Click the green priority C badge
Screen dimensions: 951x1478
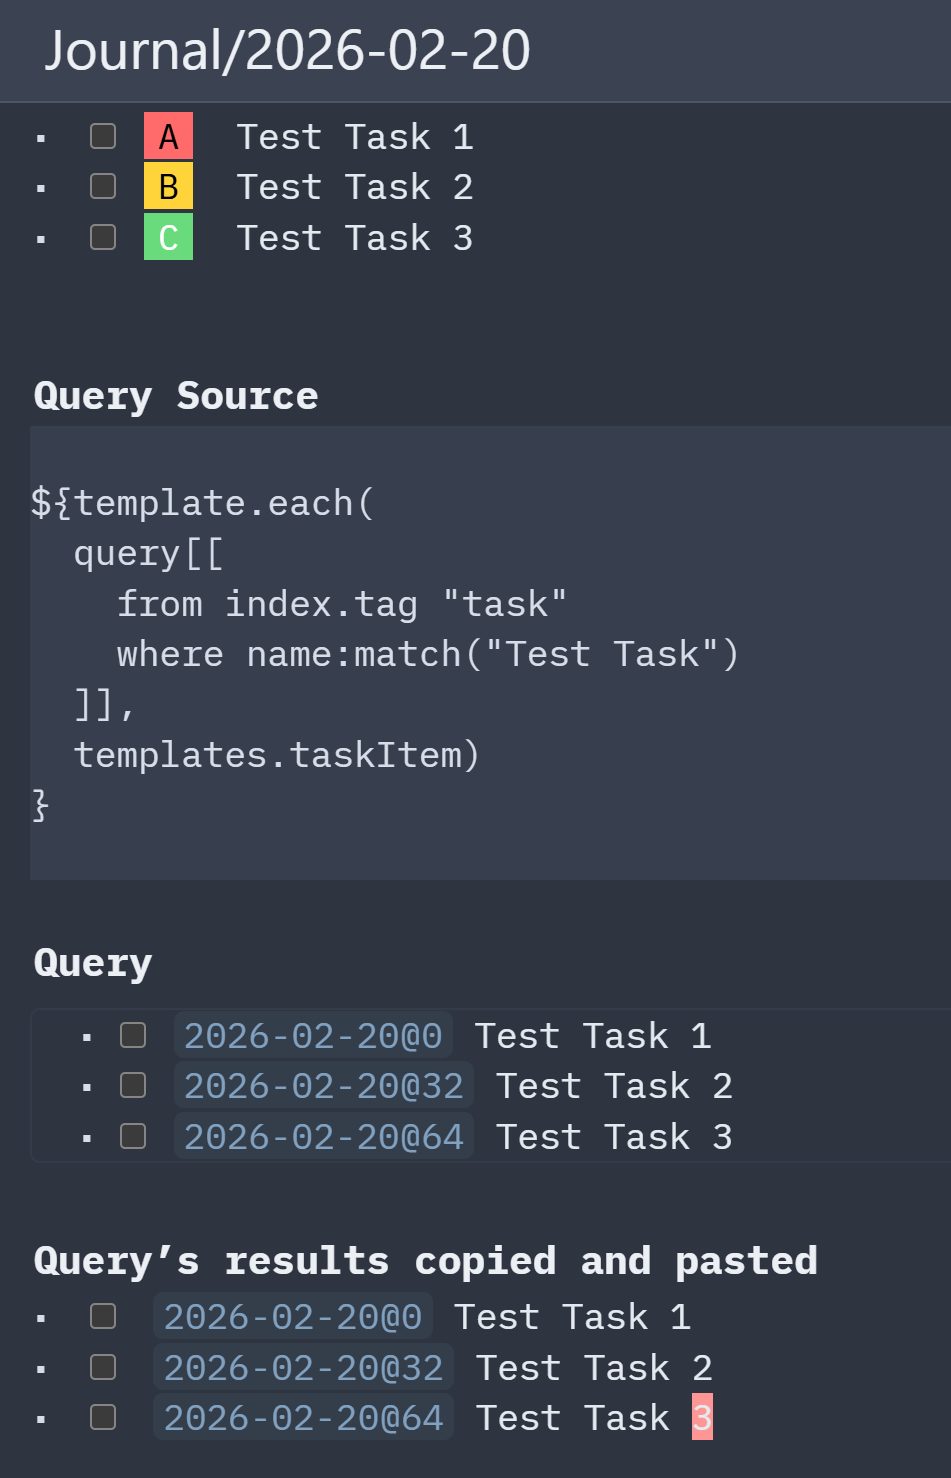pyautogui.click(x=168, y=237)
